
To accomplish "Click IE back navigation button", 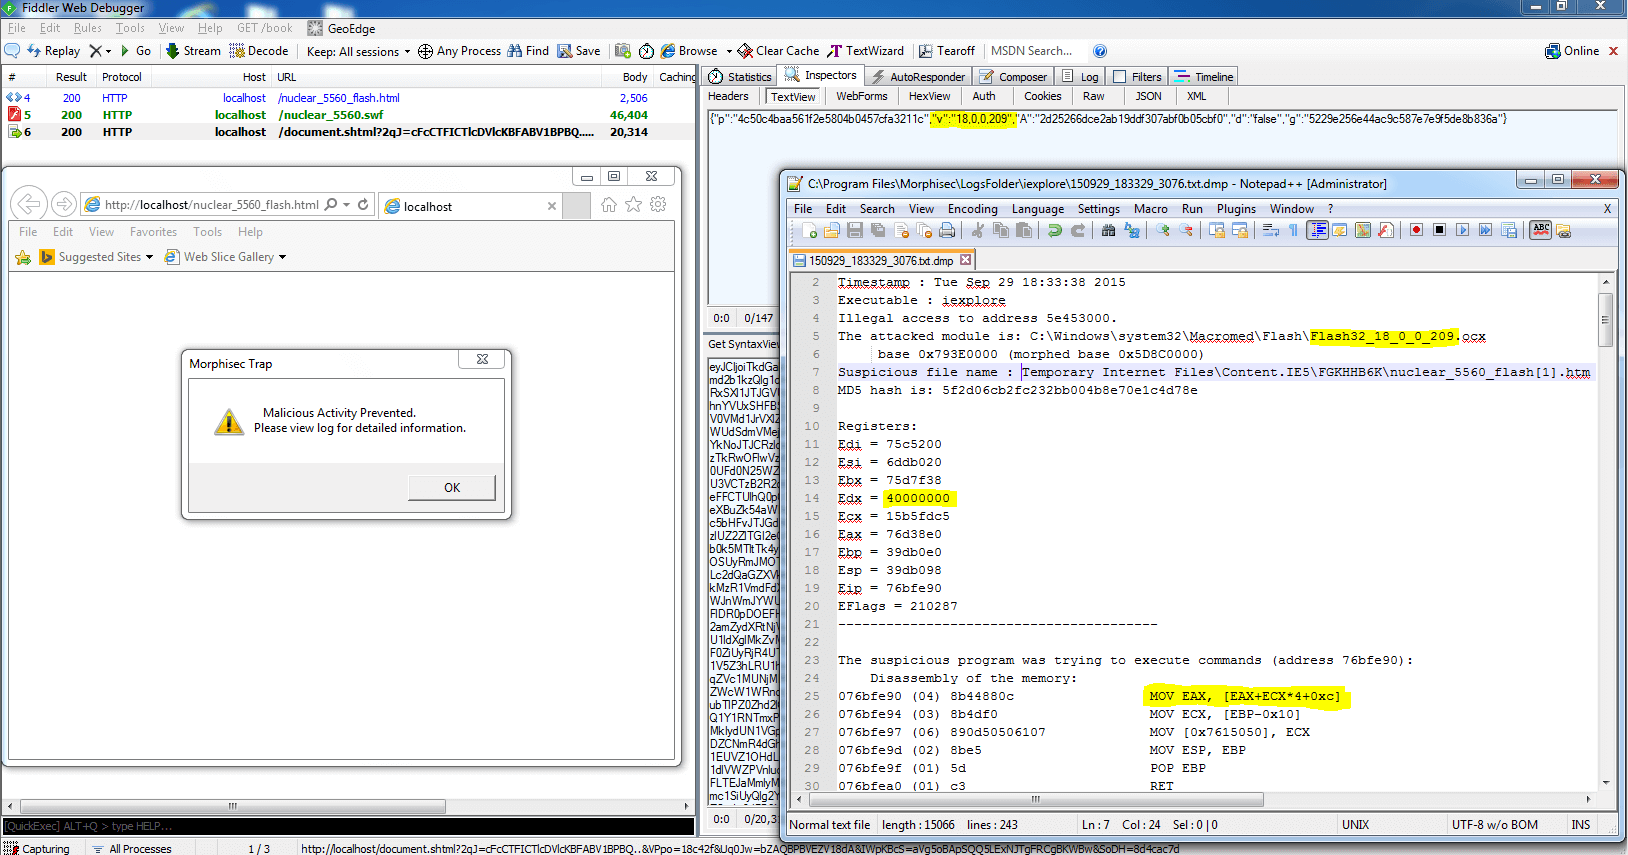I will pos(29,204).
